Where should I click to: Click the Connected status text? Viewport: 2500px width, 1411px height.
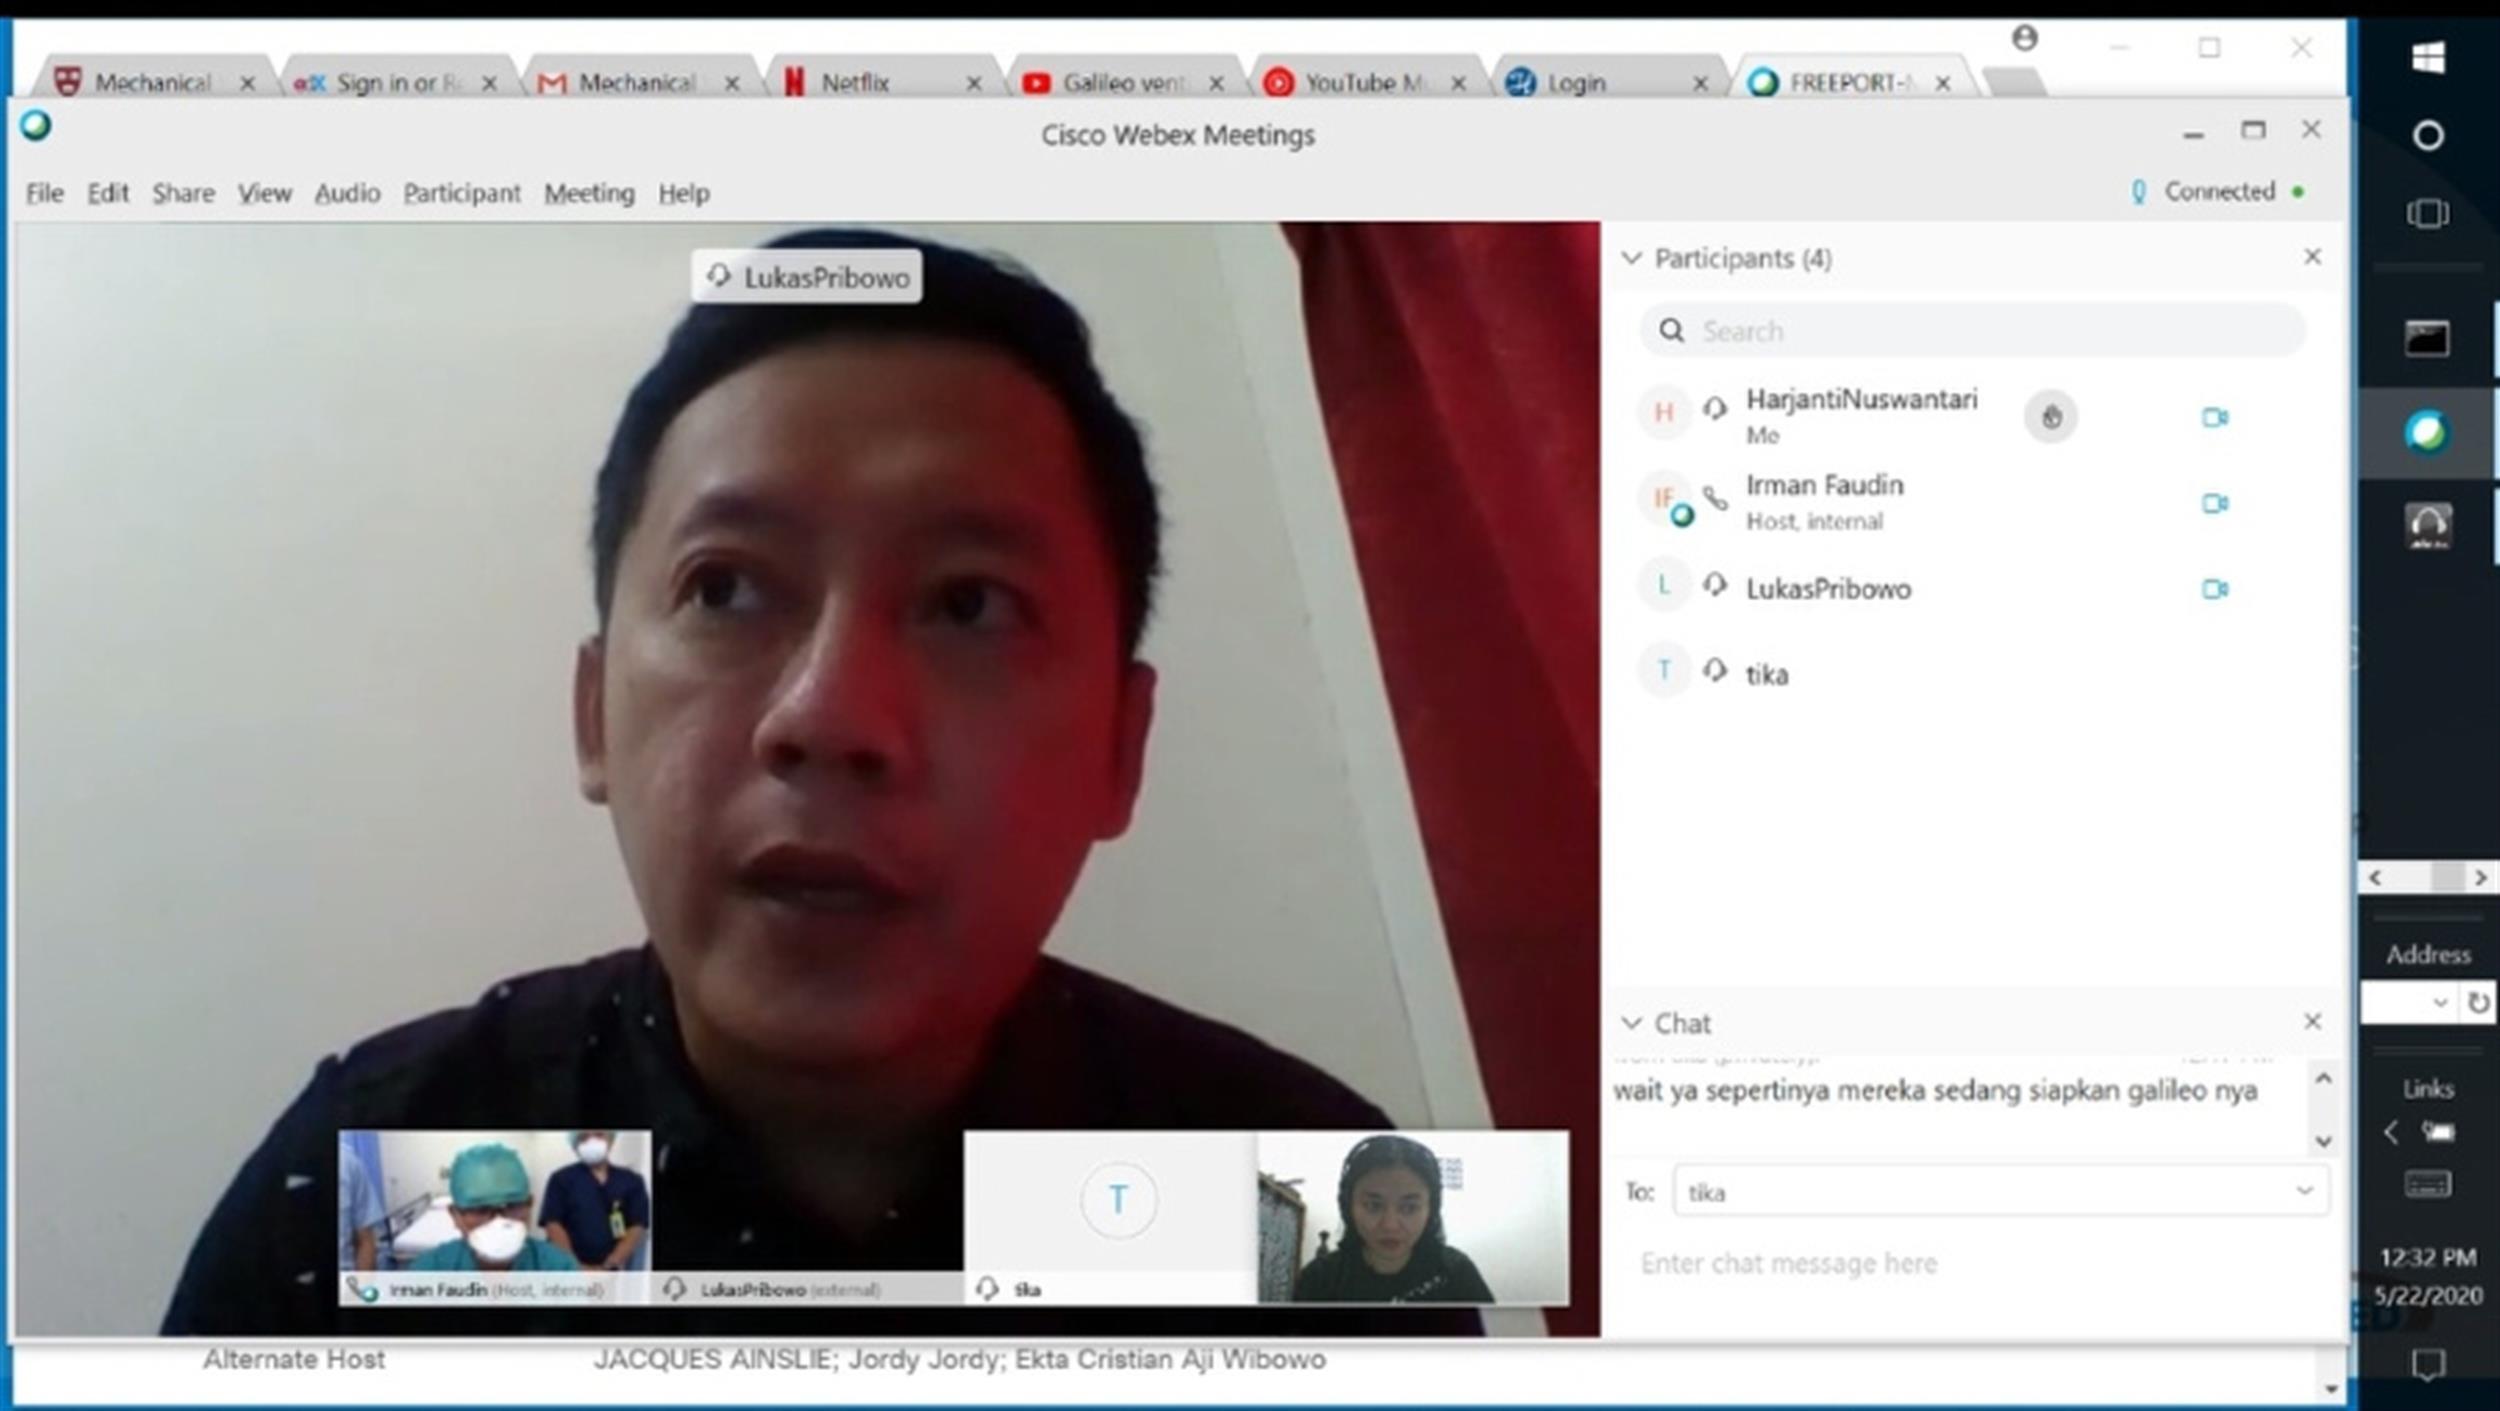coord(2219,191)
